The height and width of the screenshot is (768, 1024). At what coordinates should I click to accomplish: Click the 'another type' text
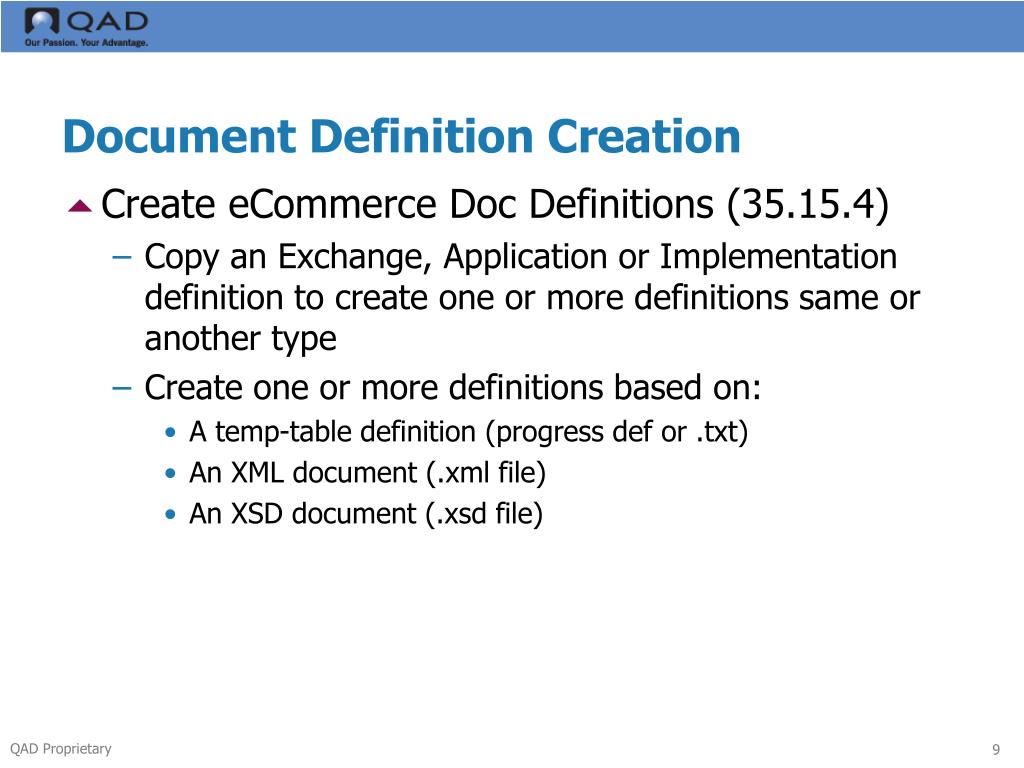click(240, 339)
